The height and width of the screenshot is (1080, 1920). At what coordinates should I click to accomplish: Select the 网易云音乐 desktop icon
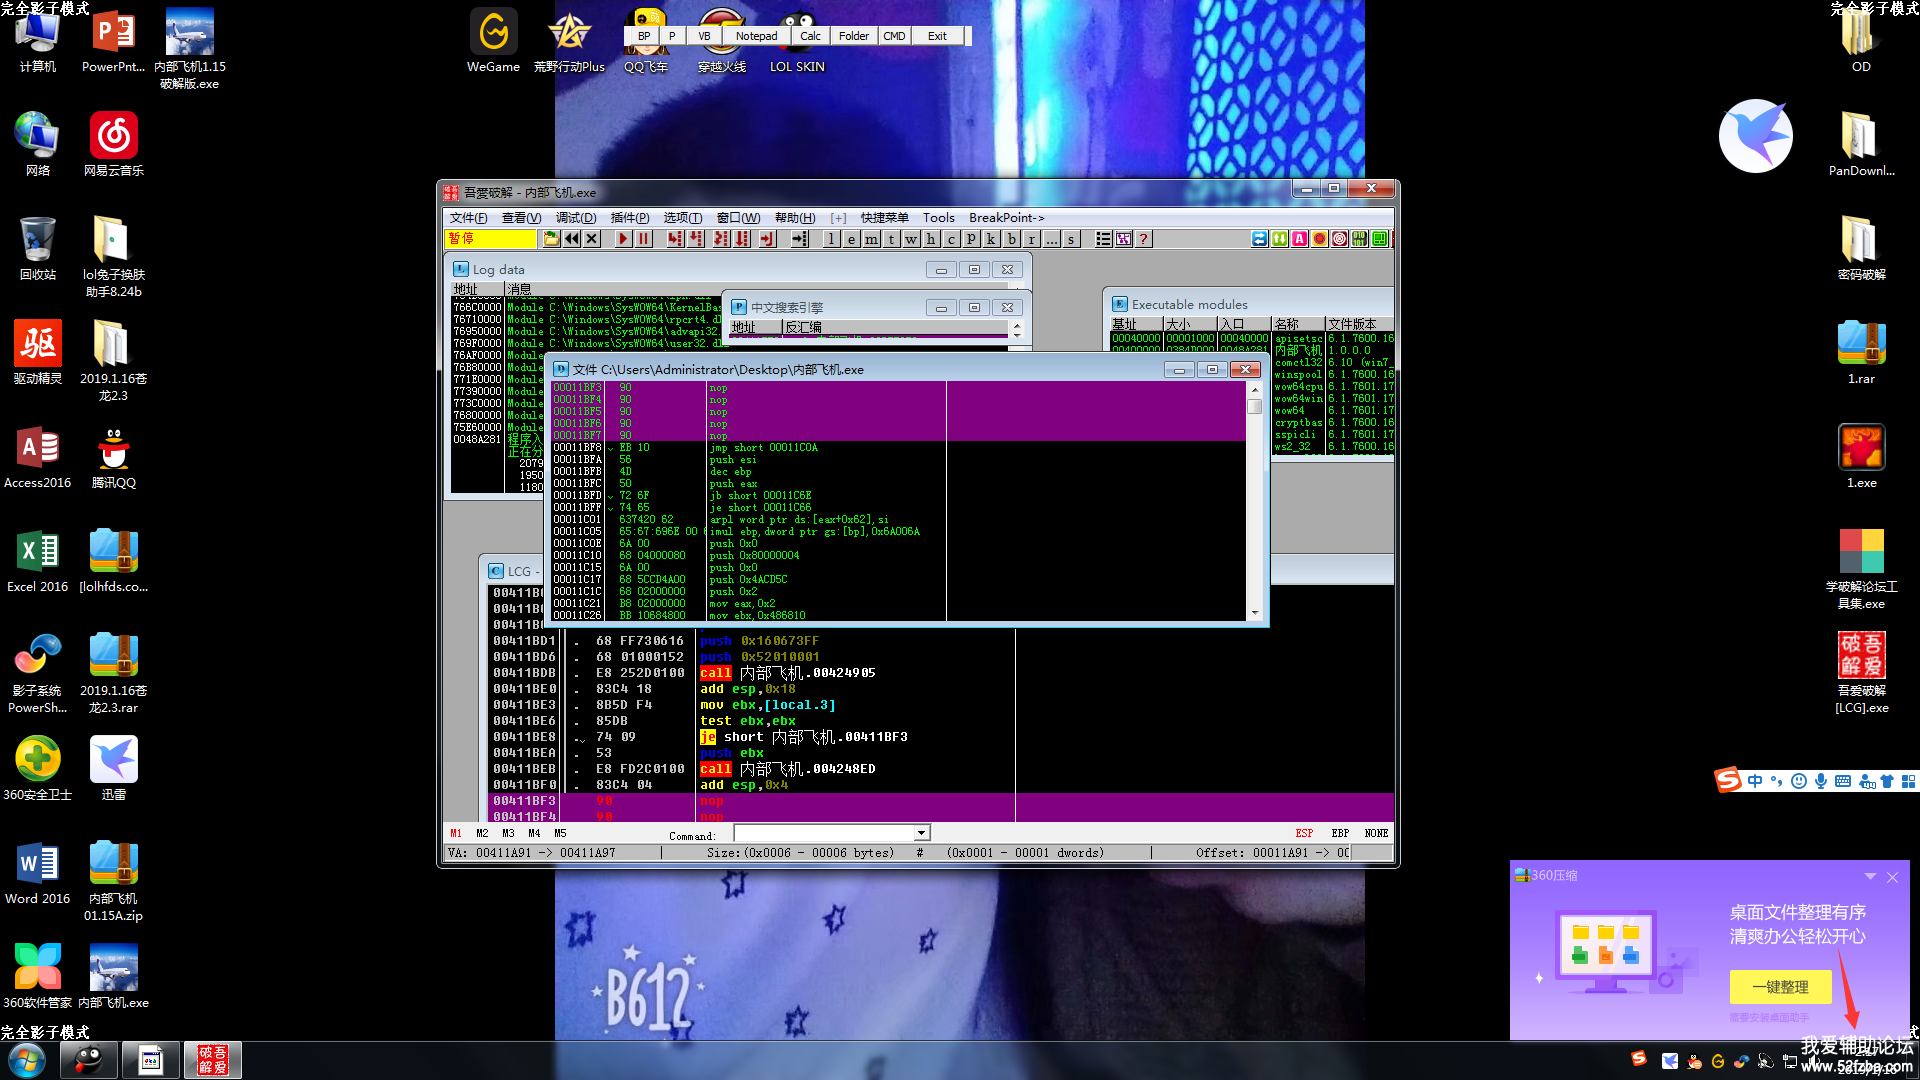click(114, 144)
